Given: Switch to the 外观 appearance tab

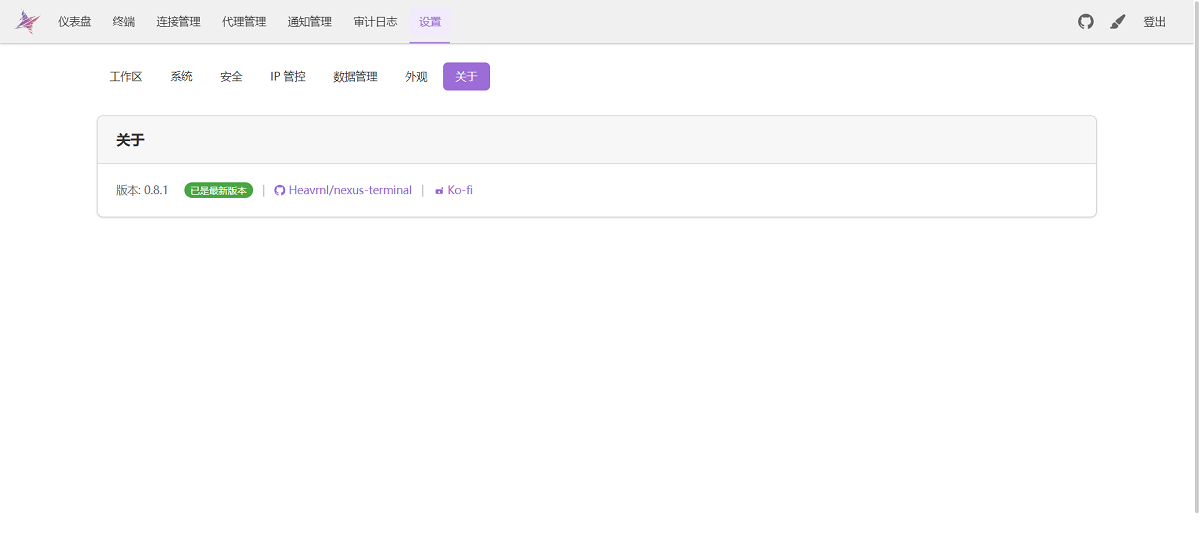Looking at the screenshot, I should click(416, 77).
